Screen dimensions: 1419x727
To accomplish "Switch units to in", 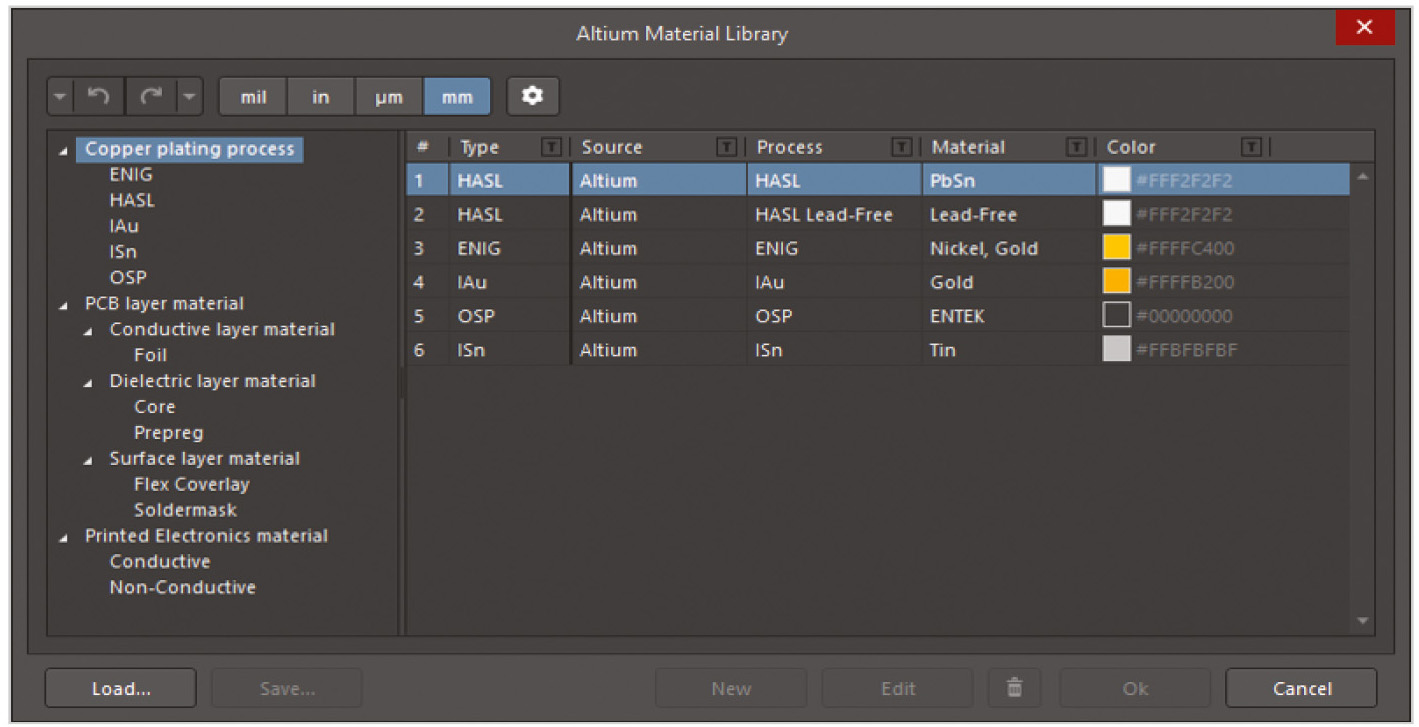I will [321, 97].
